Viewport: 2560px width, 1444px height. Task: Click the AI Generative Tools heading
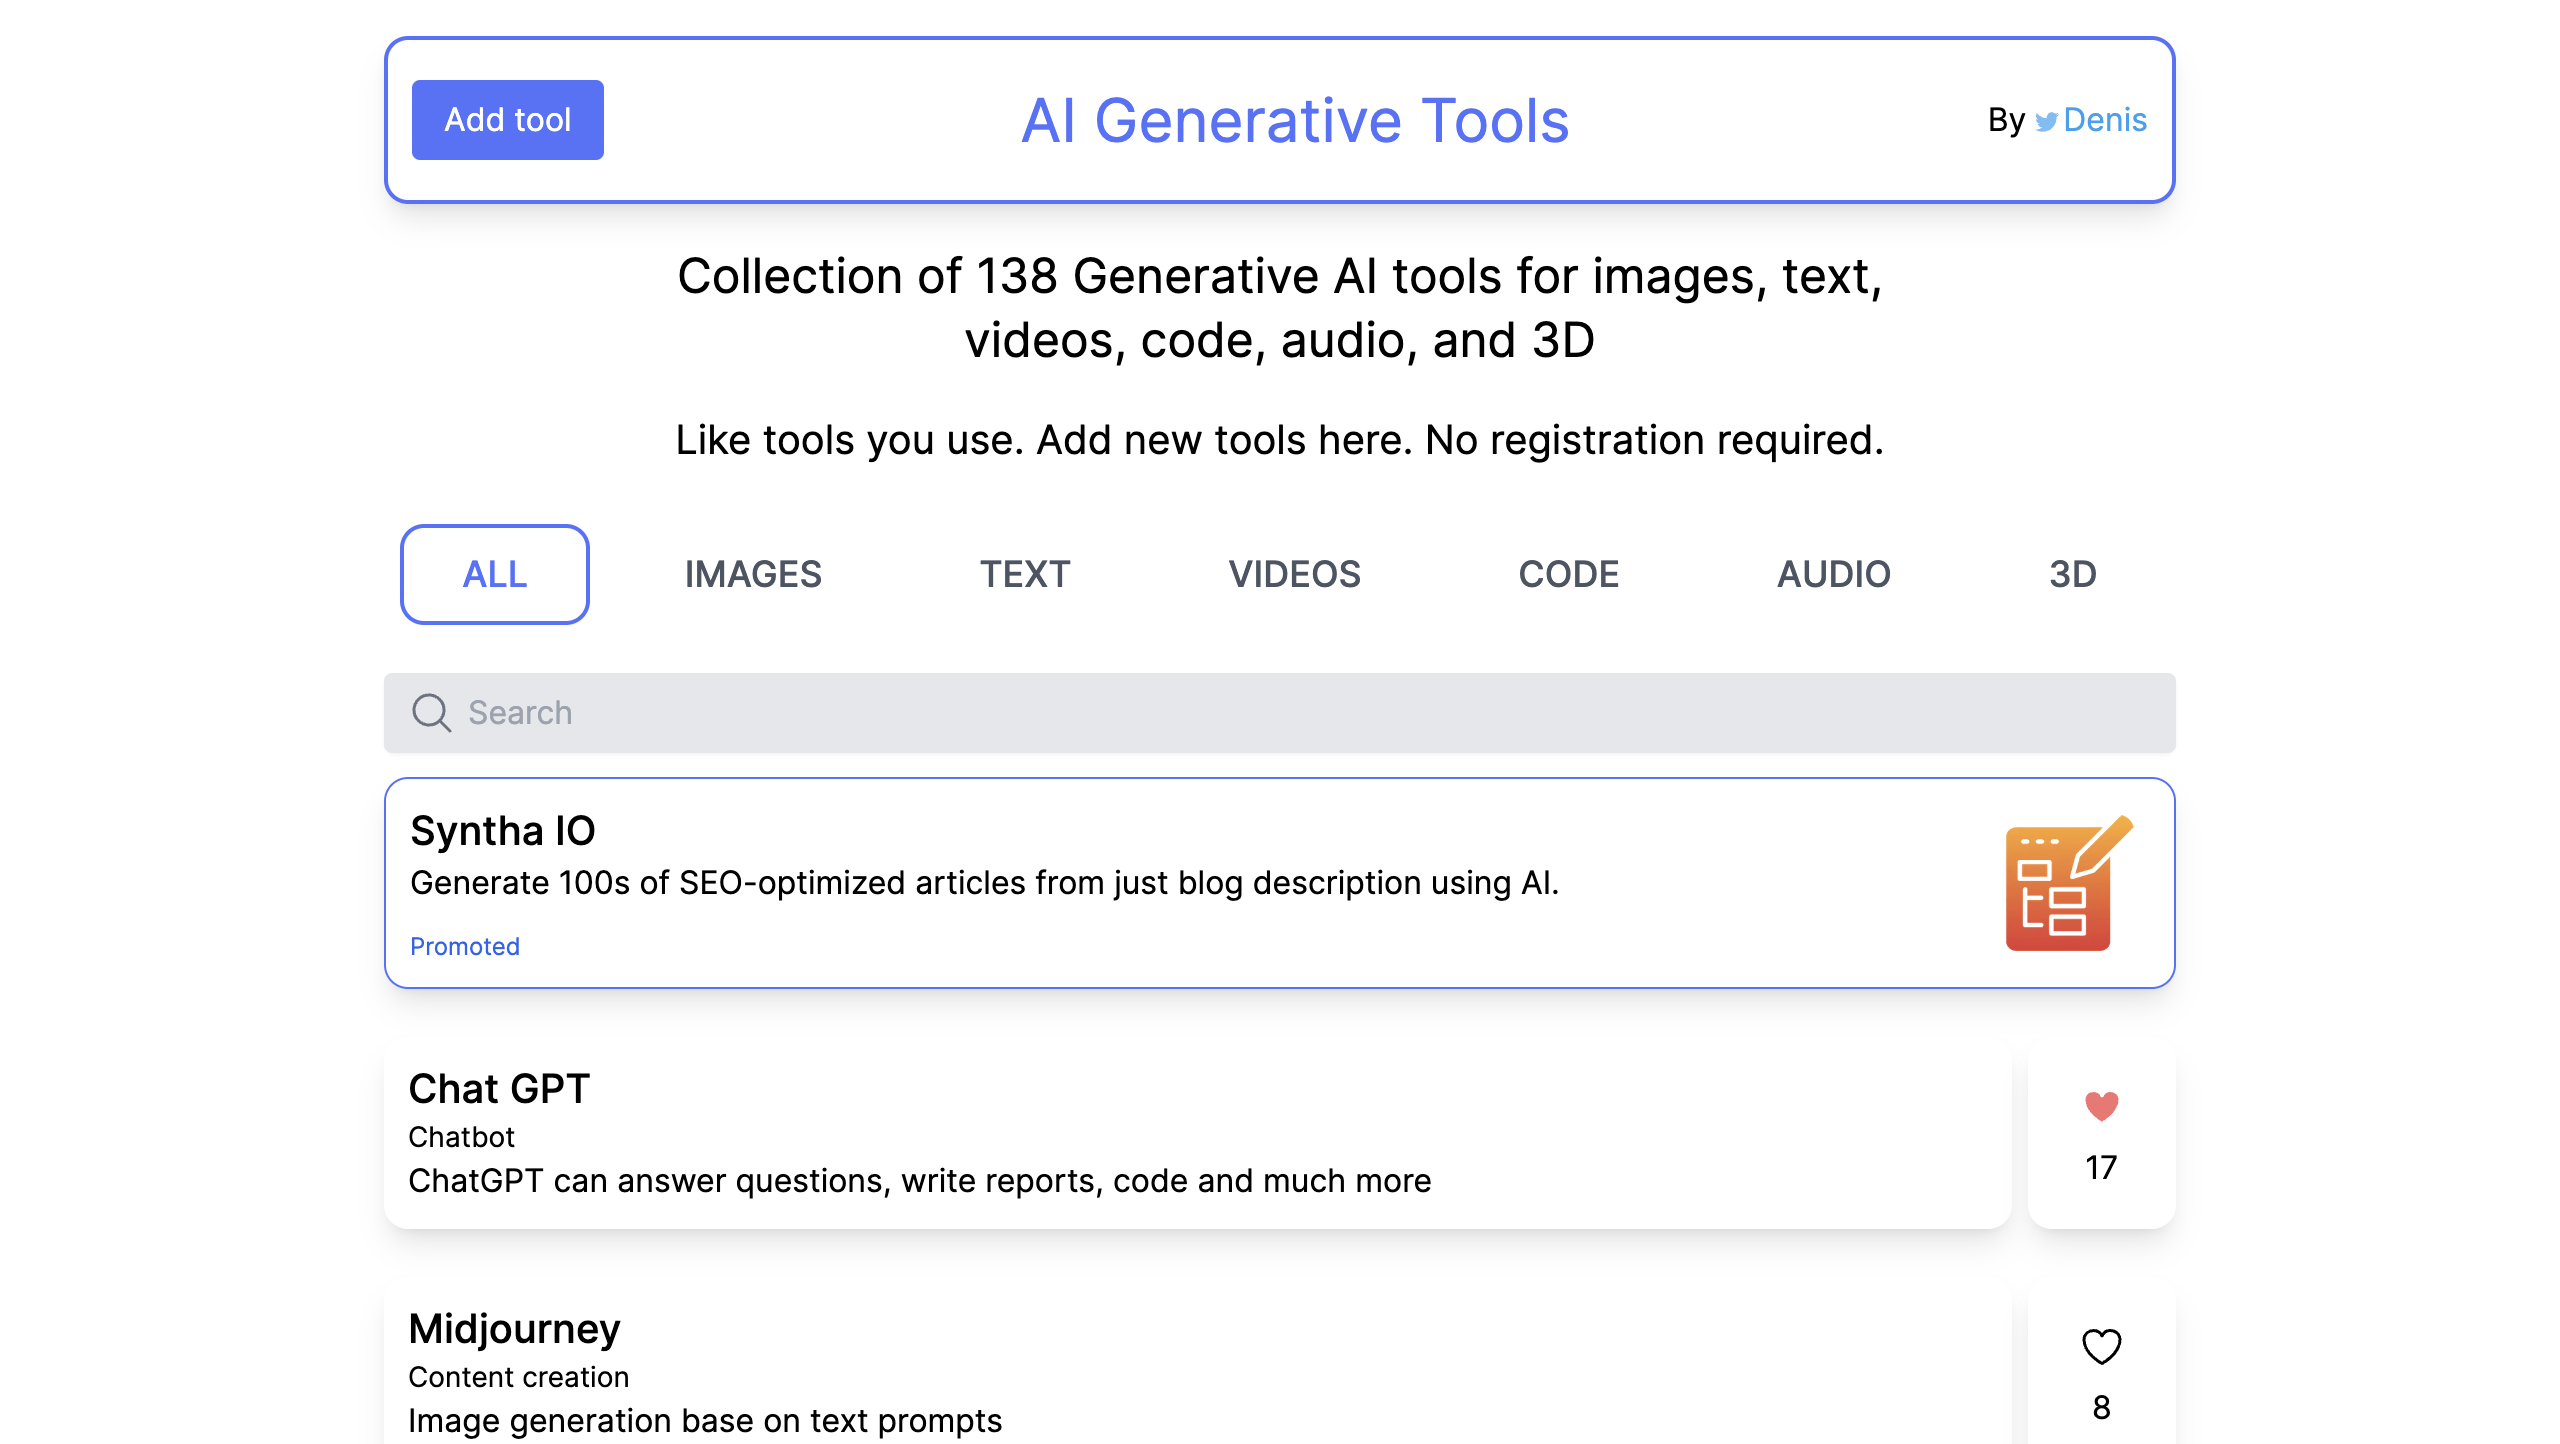1294,121
